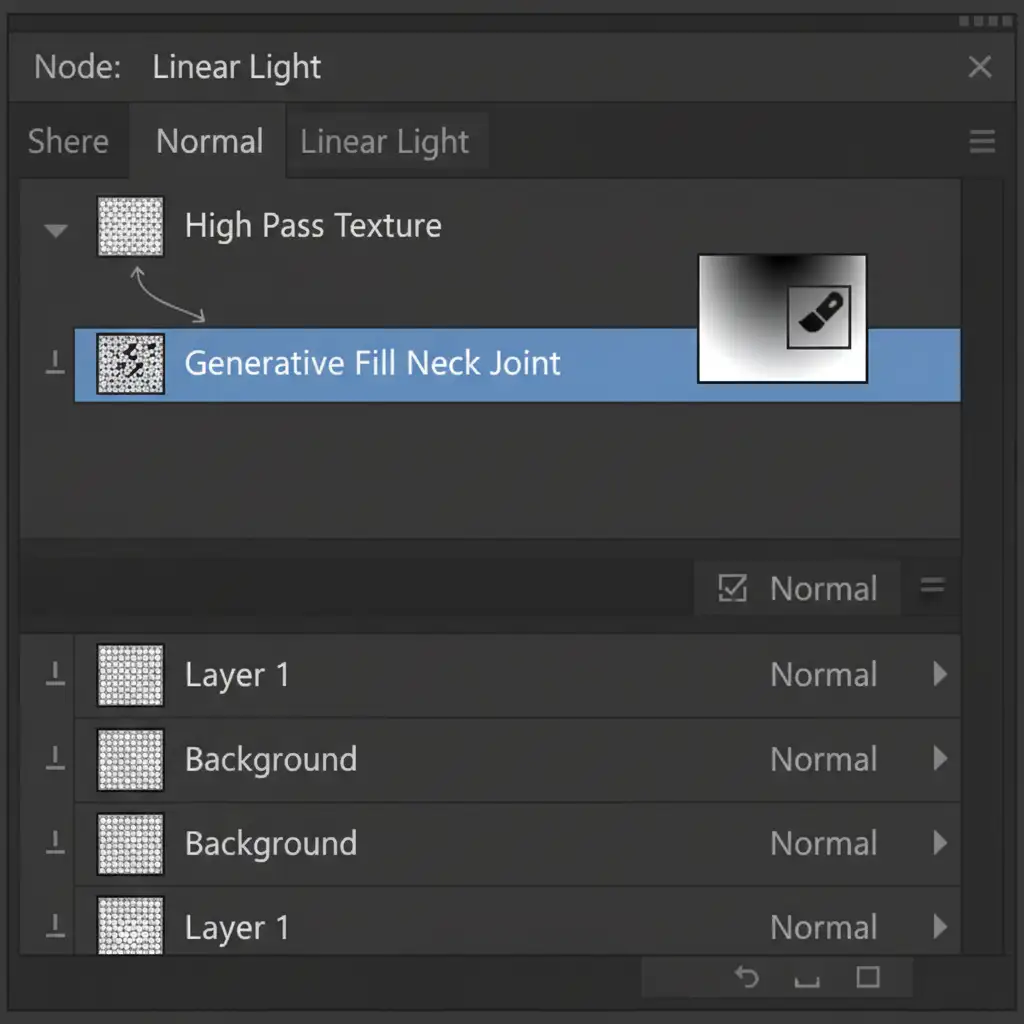Toggle the pin on the upper Background layer

(x=55, y=760)
